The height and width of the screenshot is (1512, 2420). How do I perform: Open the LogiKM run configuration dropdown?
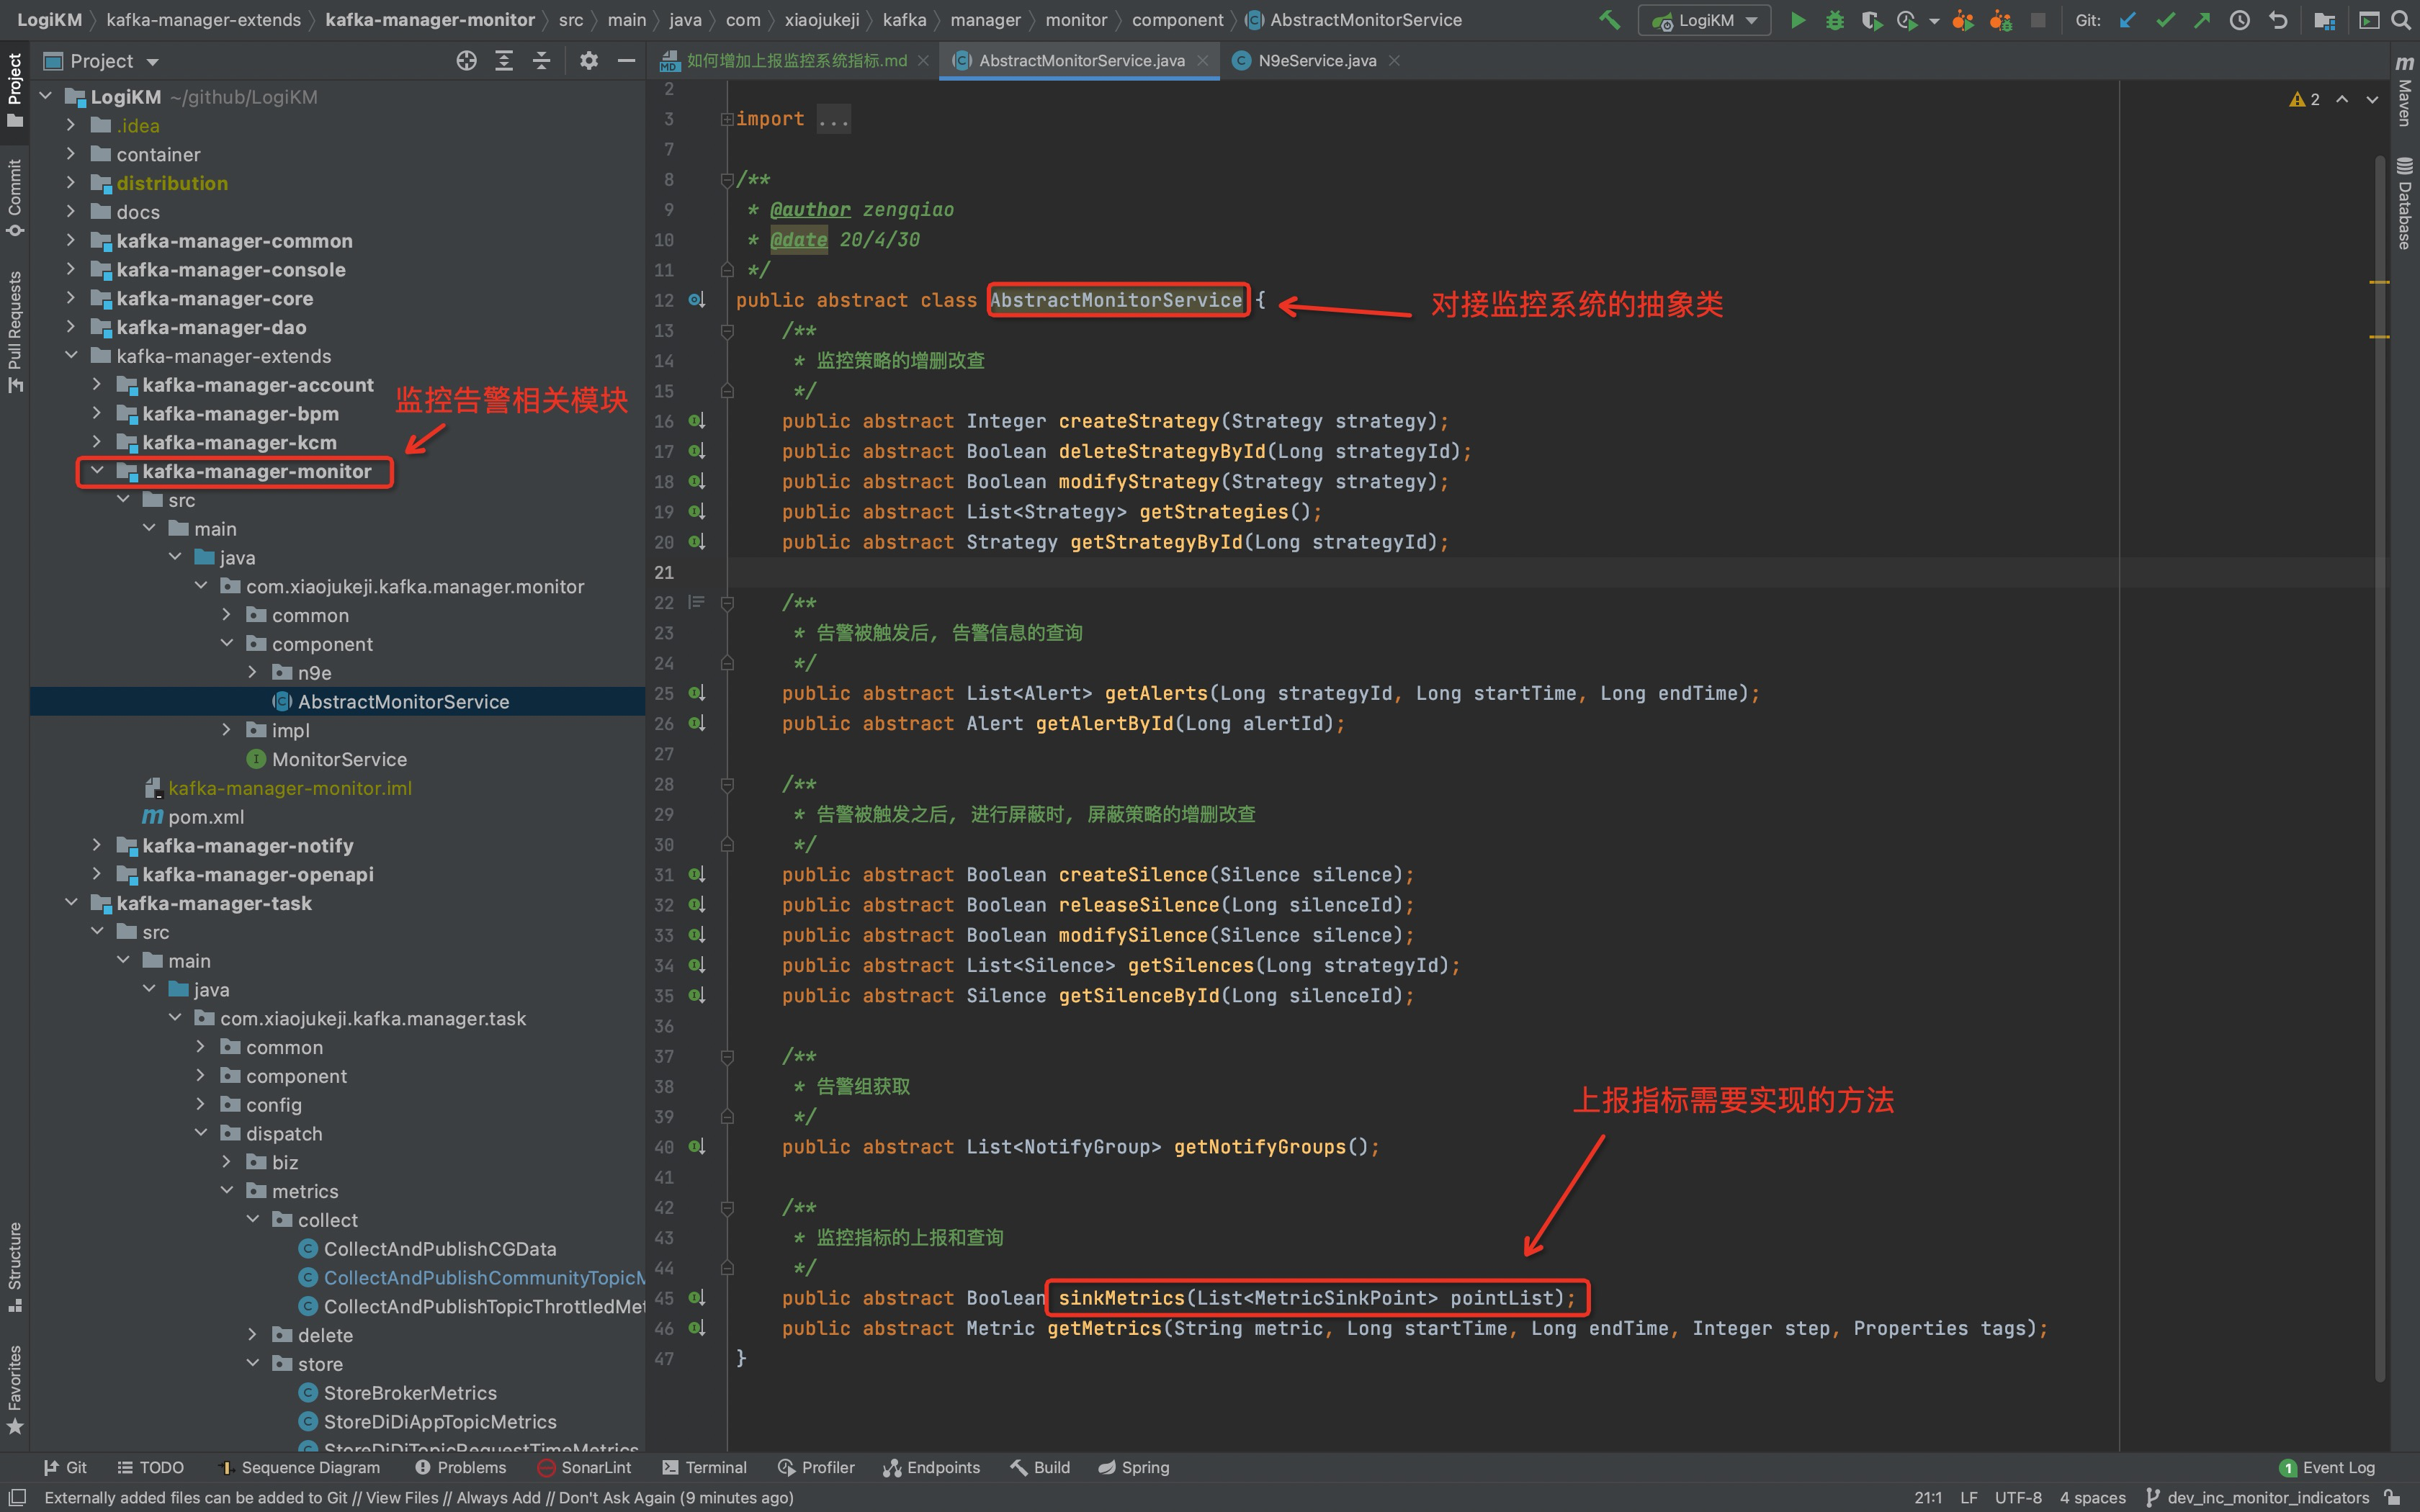(x=1705, y=20)
